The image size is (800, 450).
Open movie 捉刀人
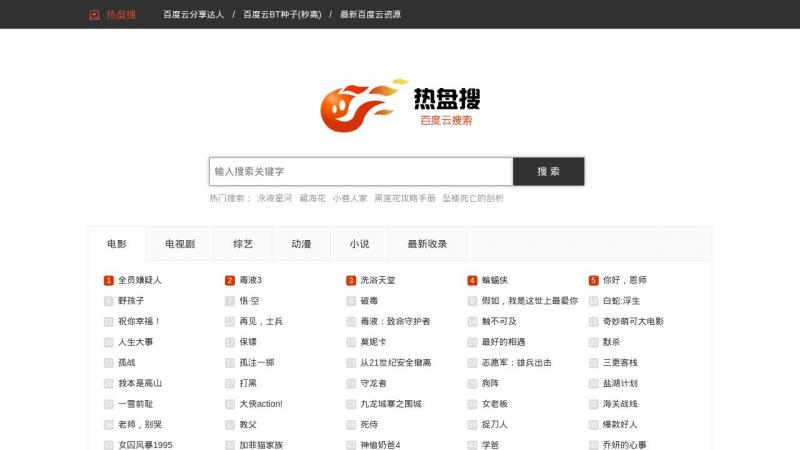click(494, 424)
